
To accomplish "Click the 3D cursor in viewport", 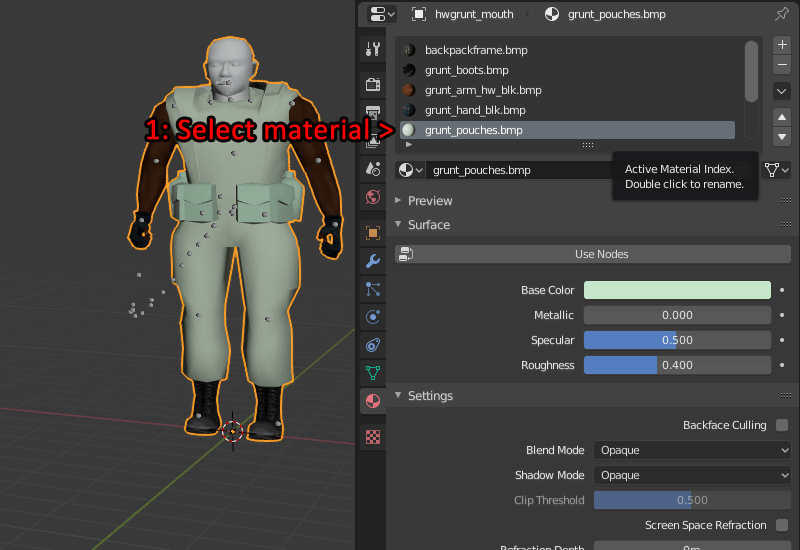I will pos(233,431).
